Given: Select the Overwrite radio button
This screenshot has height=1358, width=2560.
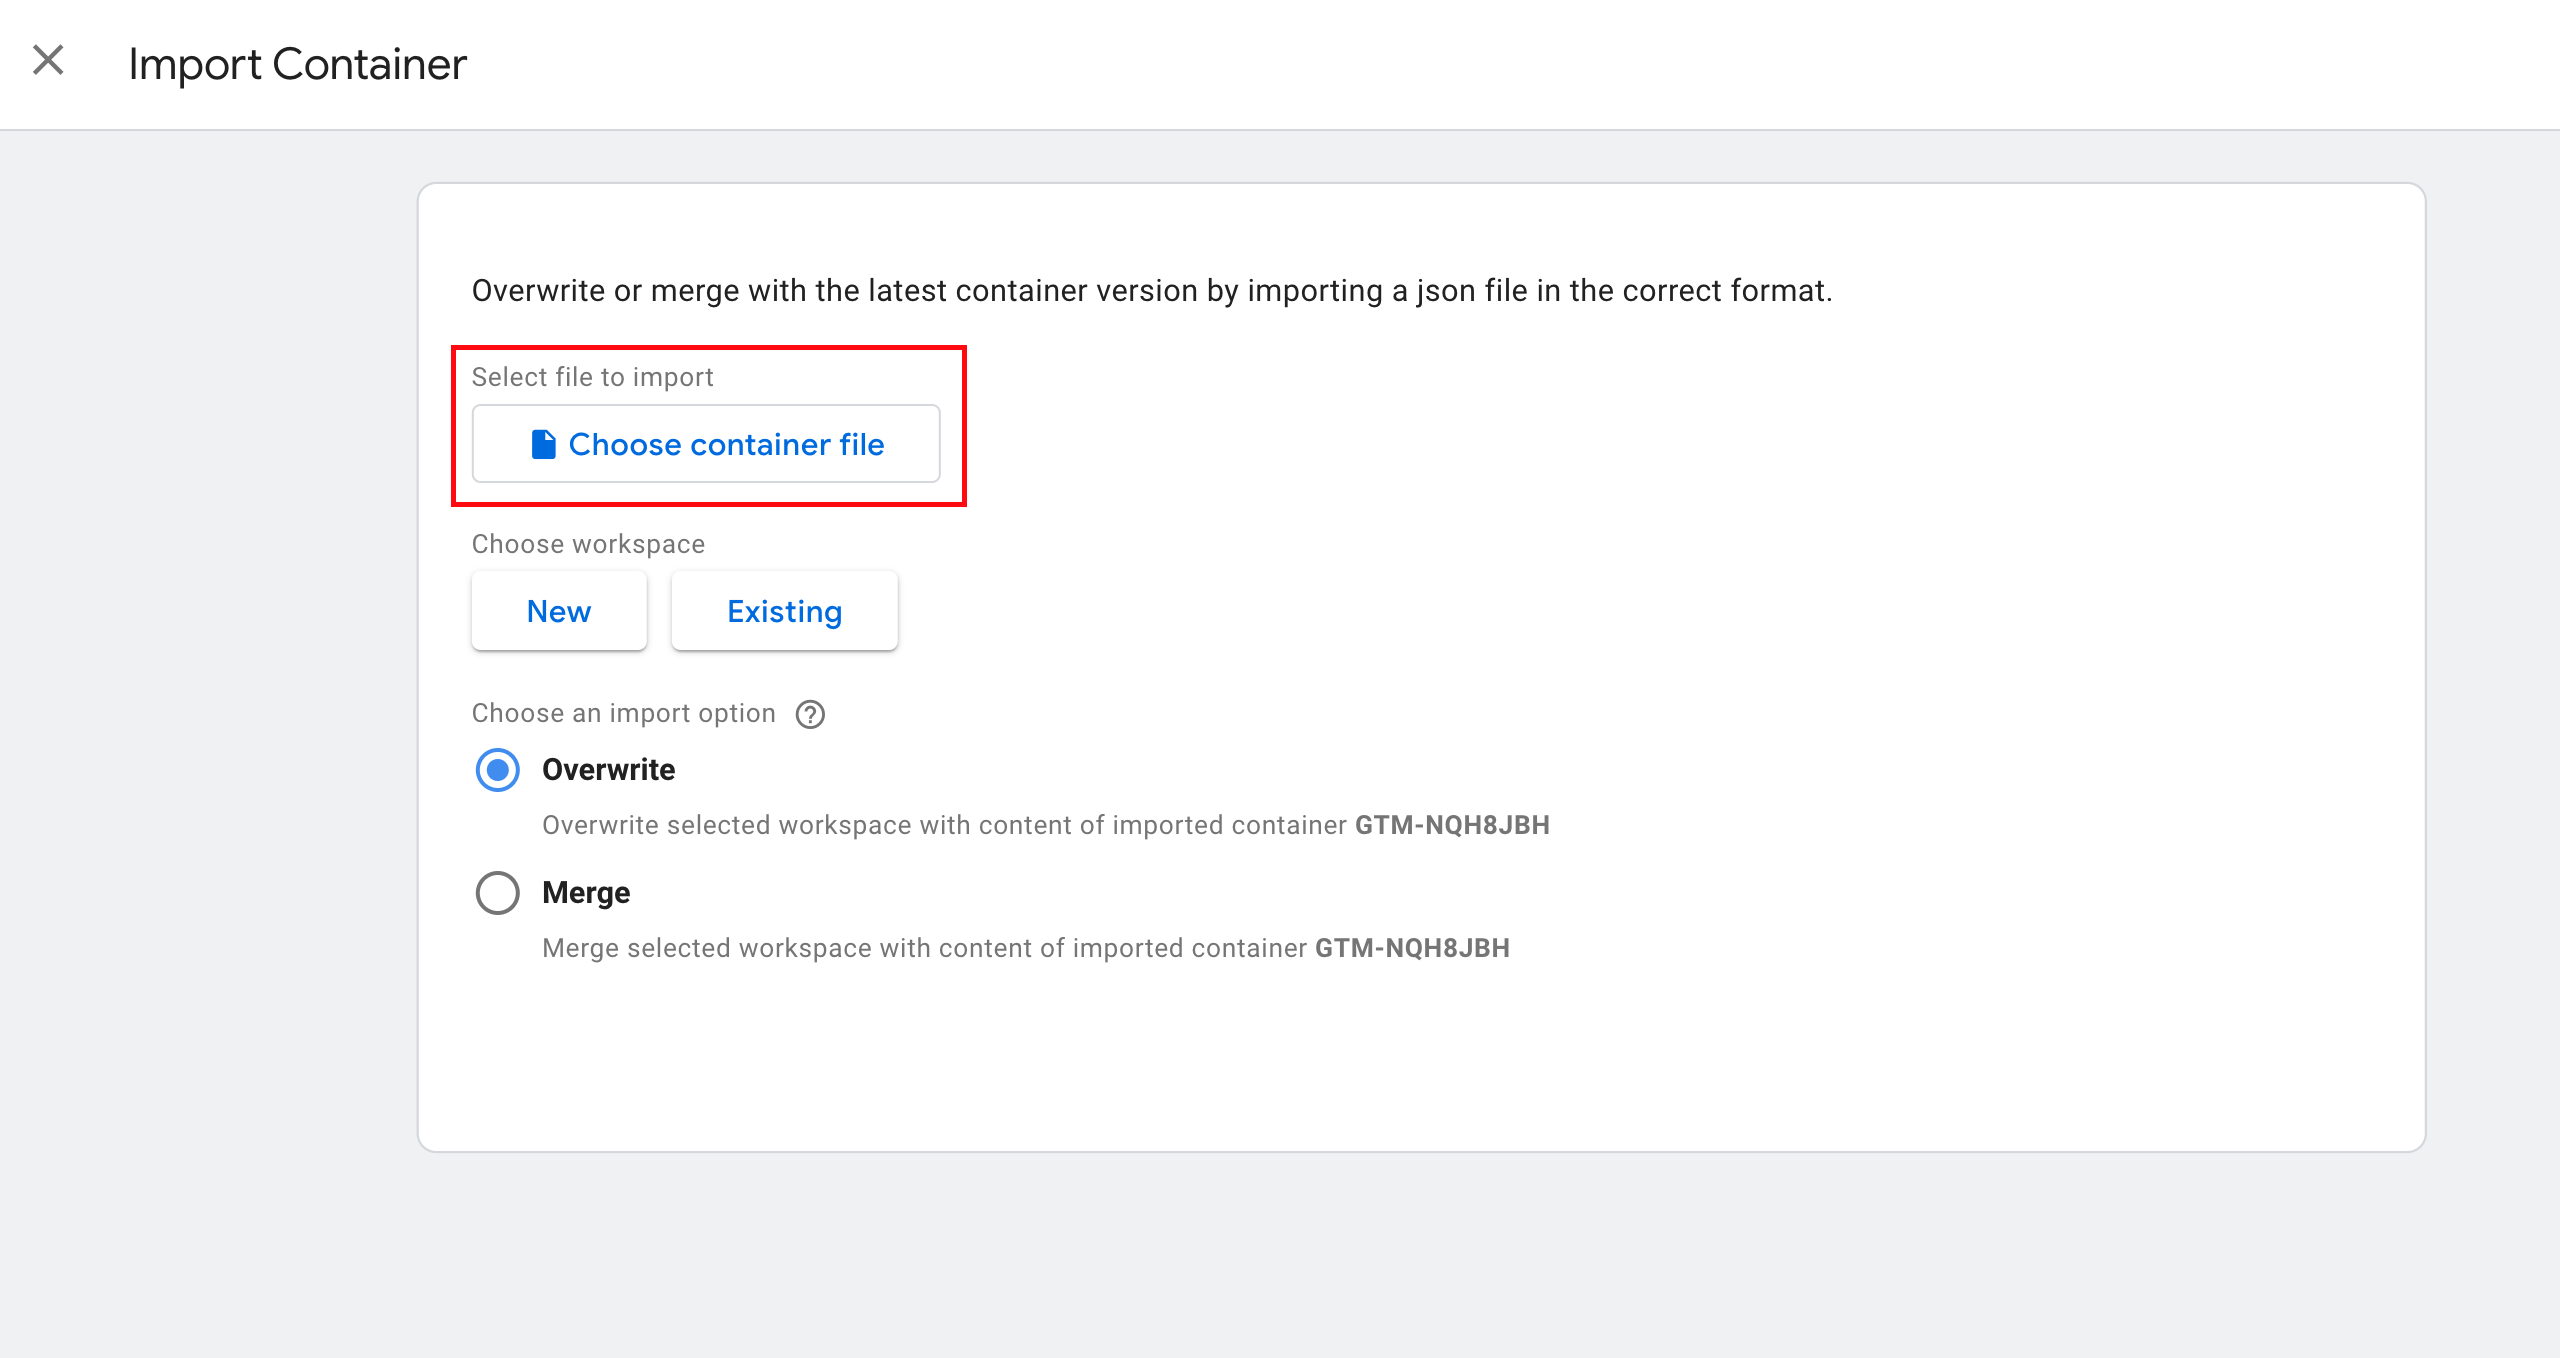Looking at the screenshot, I should point(498,770).
